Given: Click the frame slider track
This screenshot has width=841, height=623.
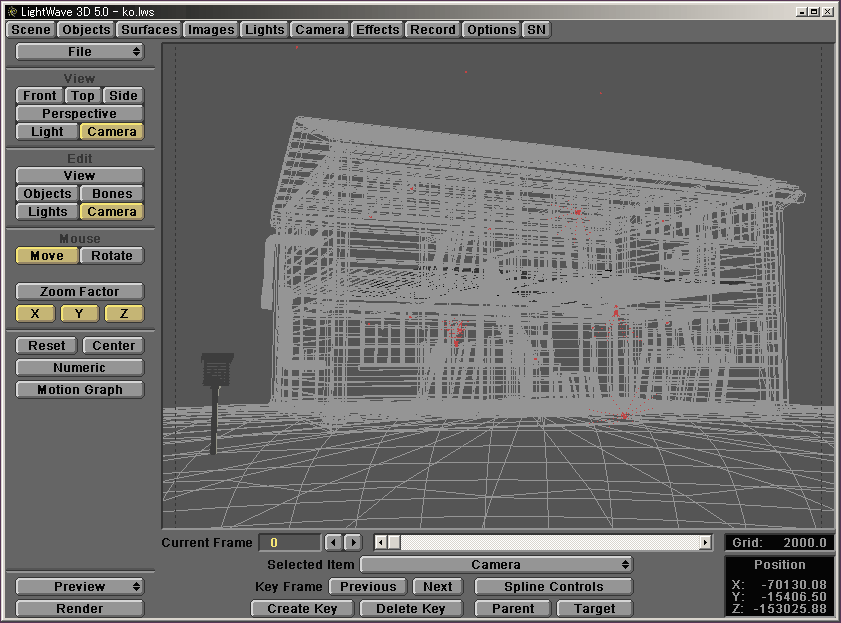Looking at the screenshot, I should 550,542.
